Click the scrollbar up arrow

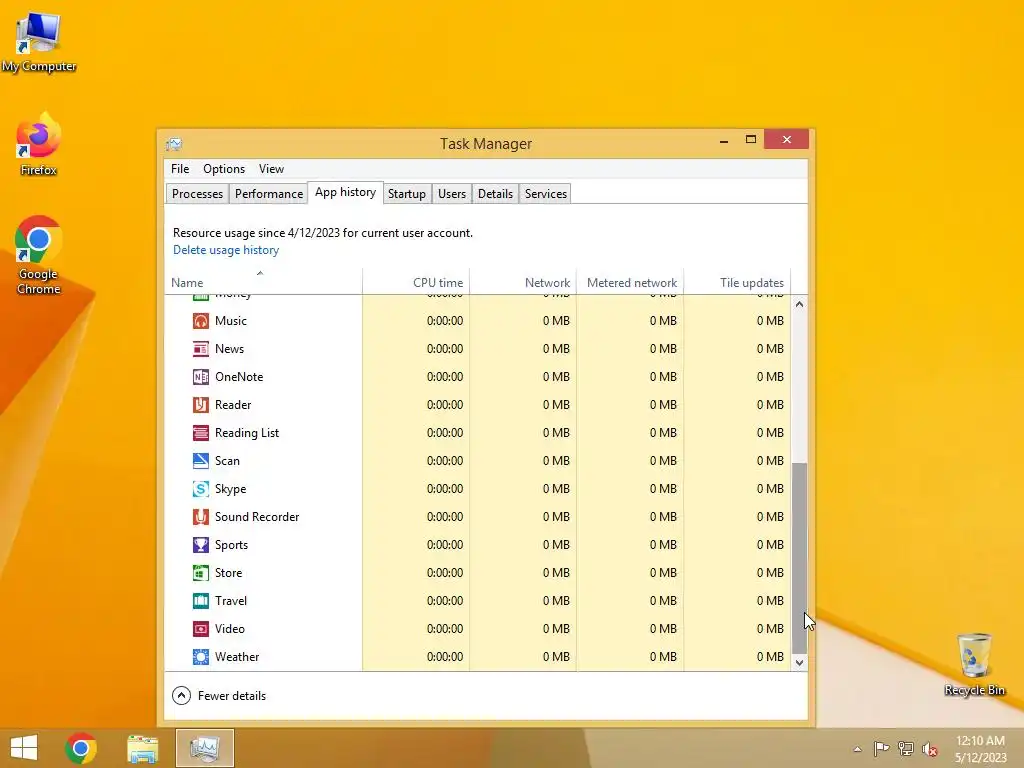[x=799, y=304]
